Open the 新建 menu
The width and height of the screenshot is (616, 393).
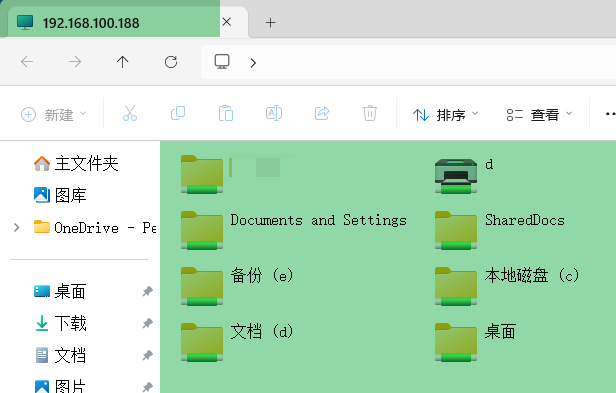tap(53, 115)
